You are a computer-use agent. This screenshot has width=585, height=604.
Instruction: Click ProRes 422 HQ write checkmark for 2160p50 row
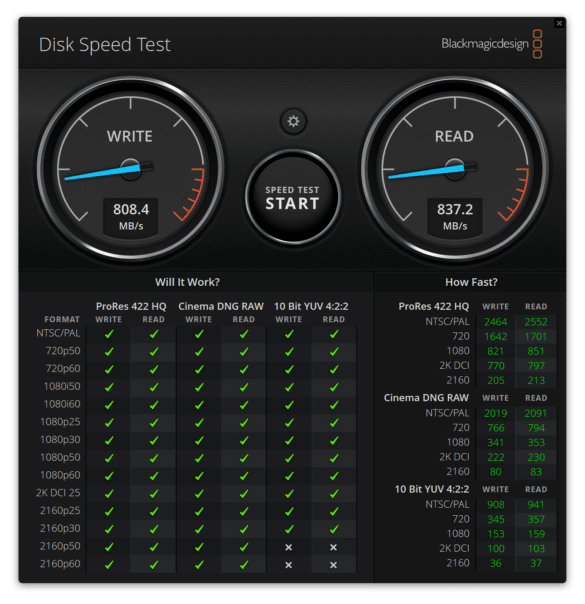pos(109,547)
